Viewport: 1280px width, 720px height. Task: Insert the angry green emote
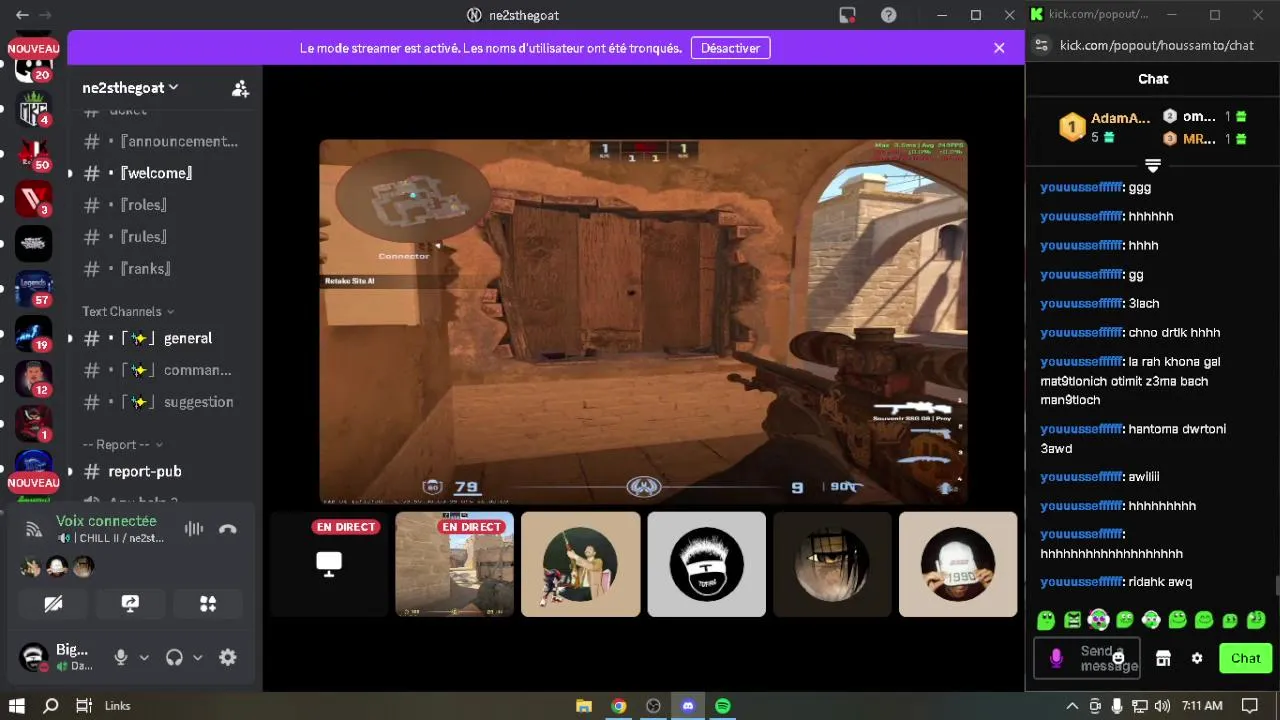click(1072, 620)
